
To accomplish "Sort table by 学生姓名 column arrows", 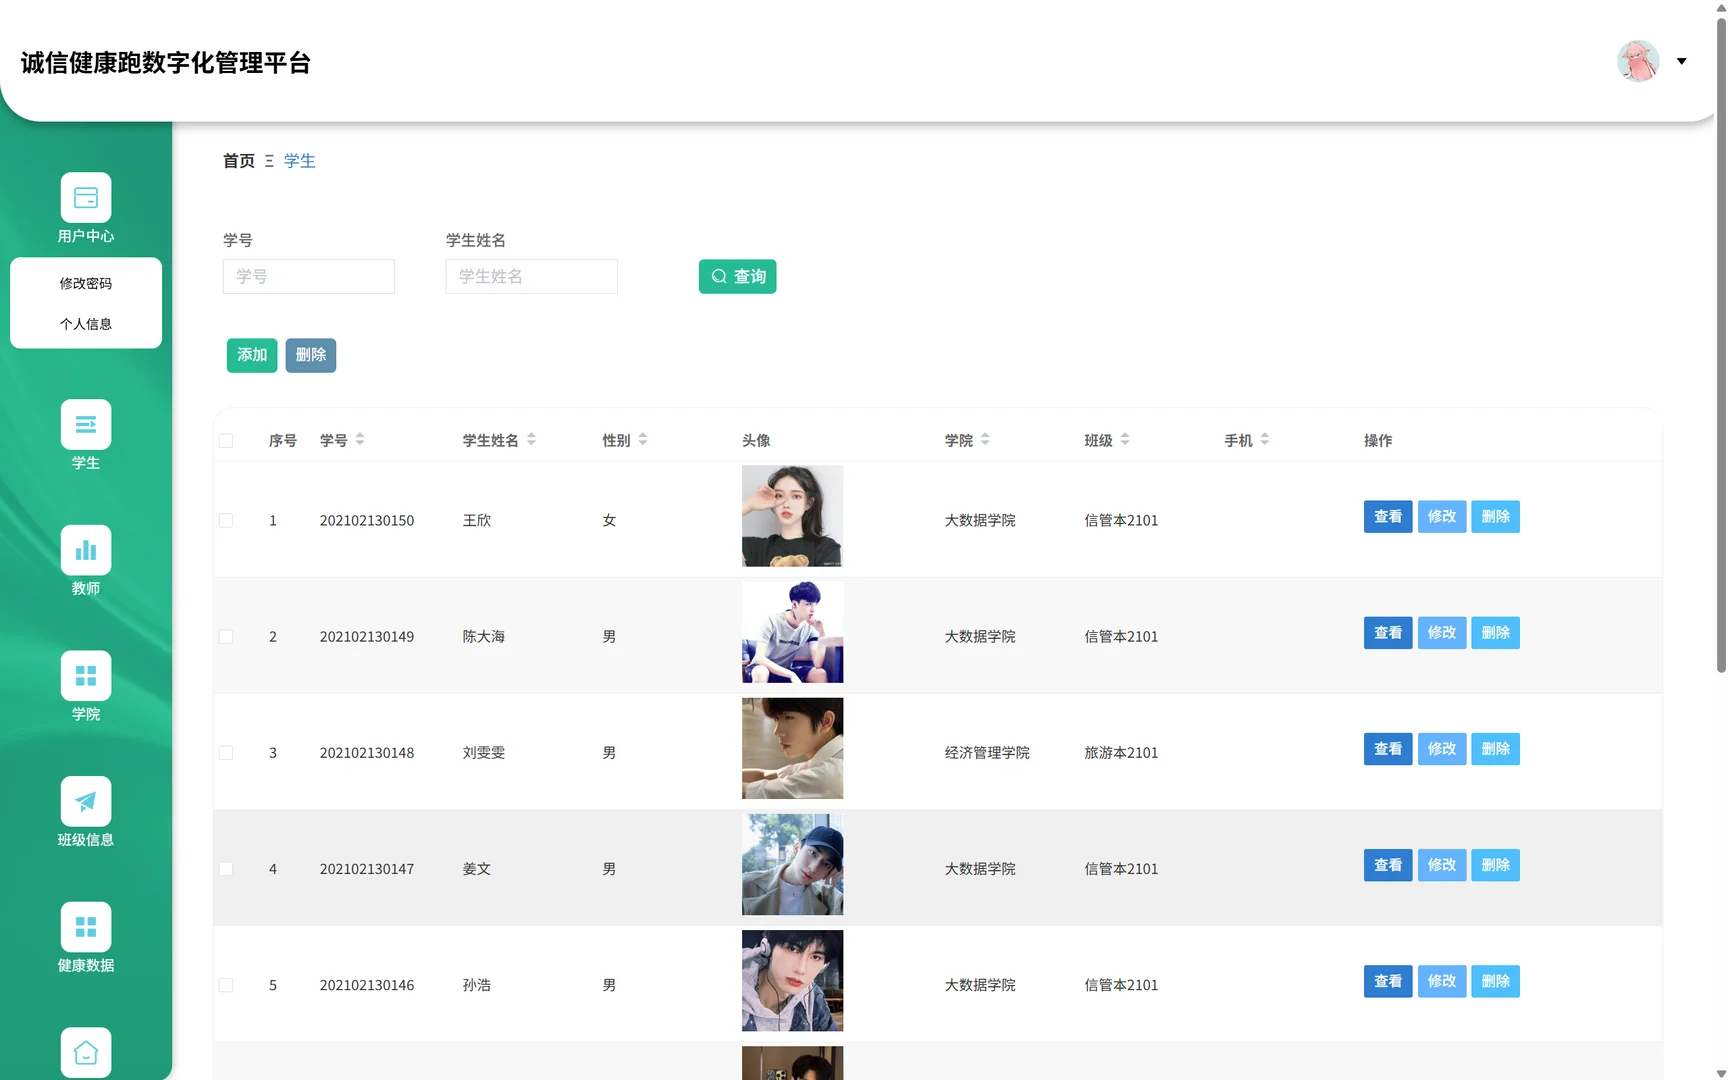I will click(531, 439).
